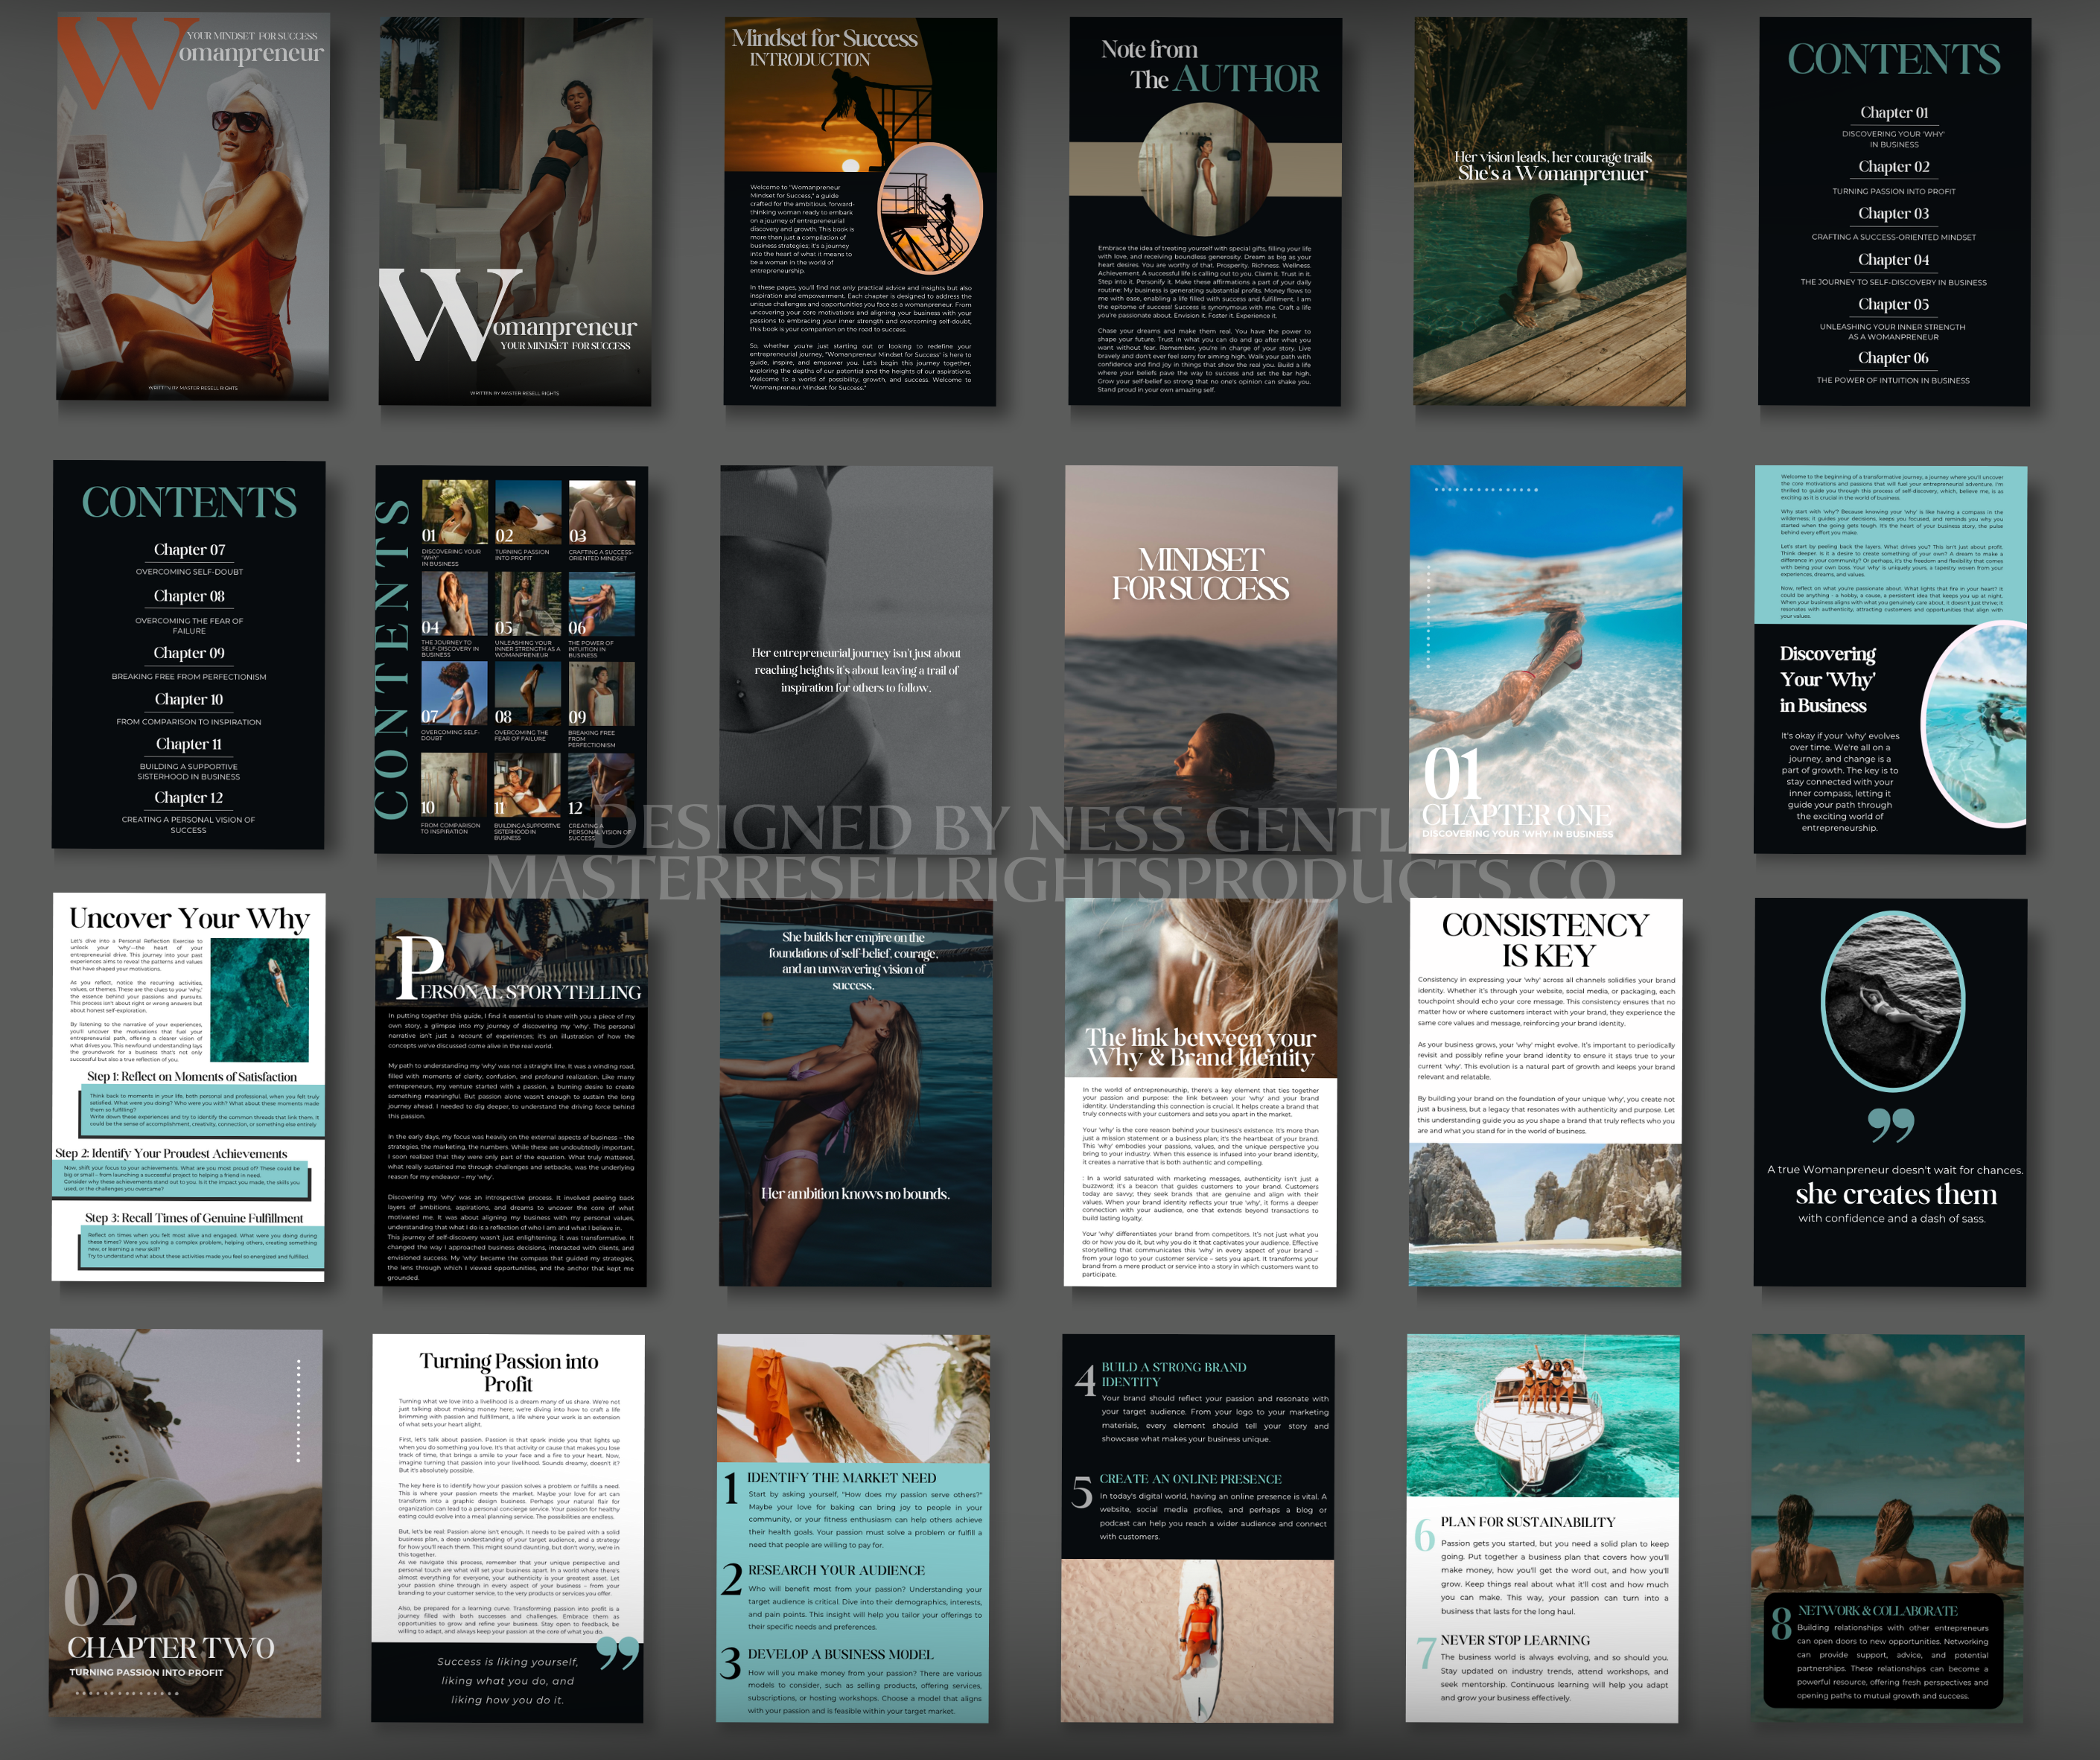The width and height of the screenshot is (2100, 1760).
Task: Open the Mindset For Success ocean page
Action: 1200,660
